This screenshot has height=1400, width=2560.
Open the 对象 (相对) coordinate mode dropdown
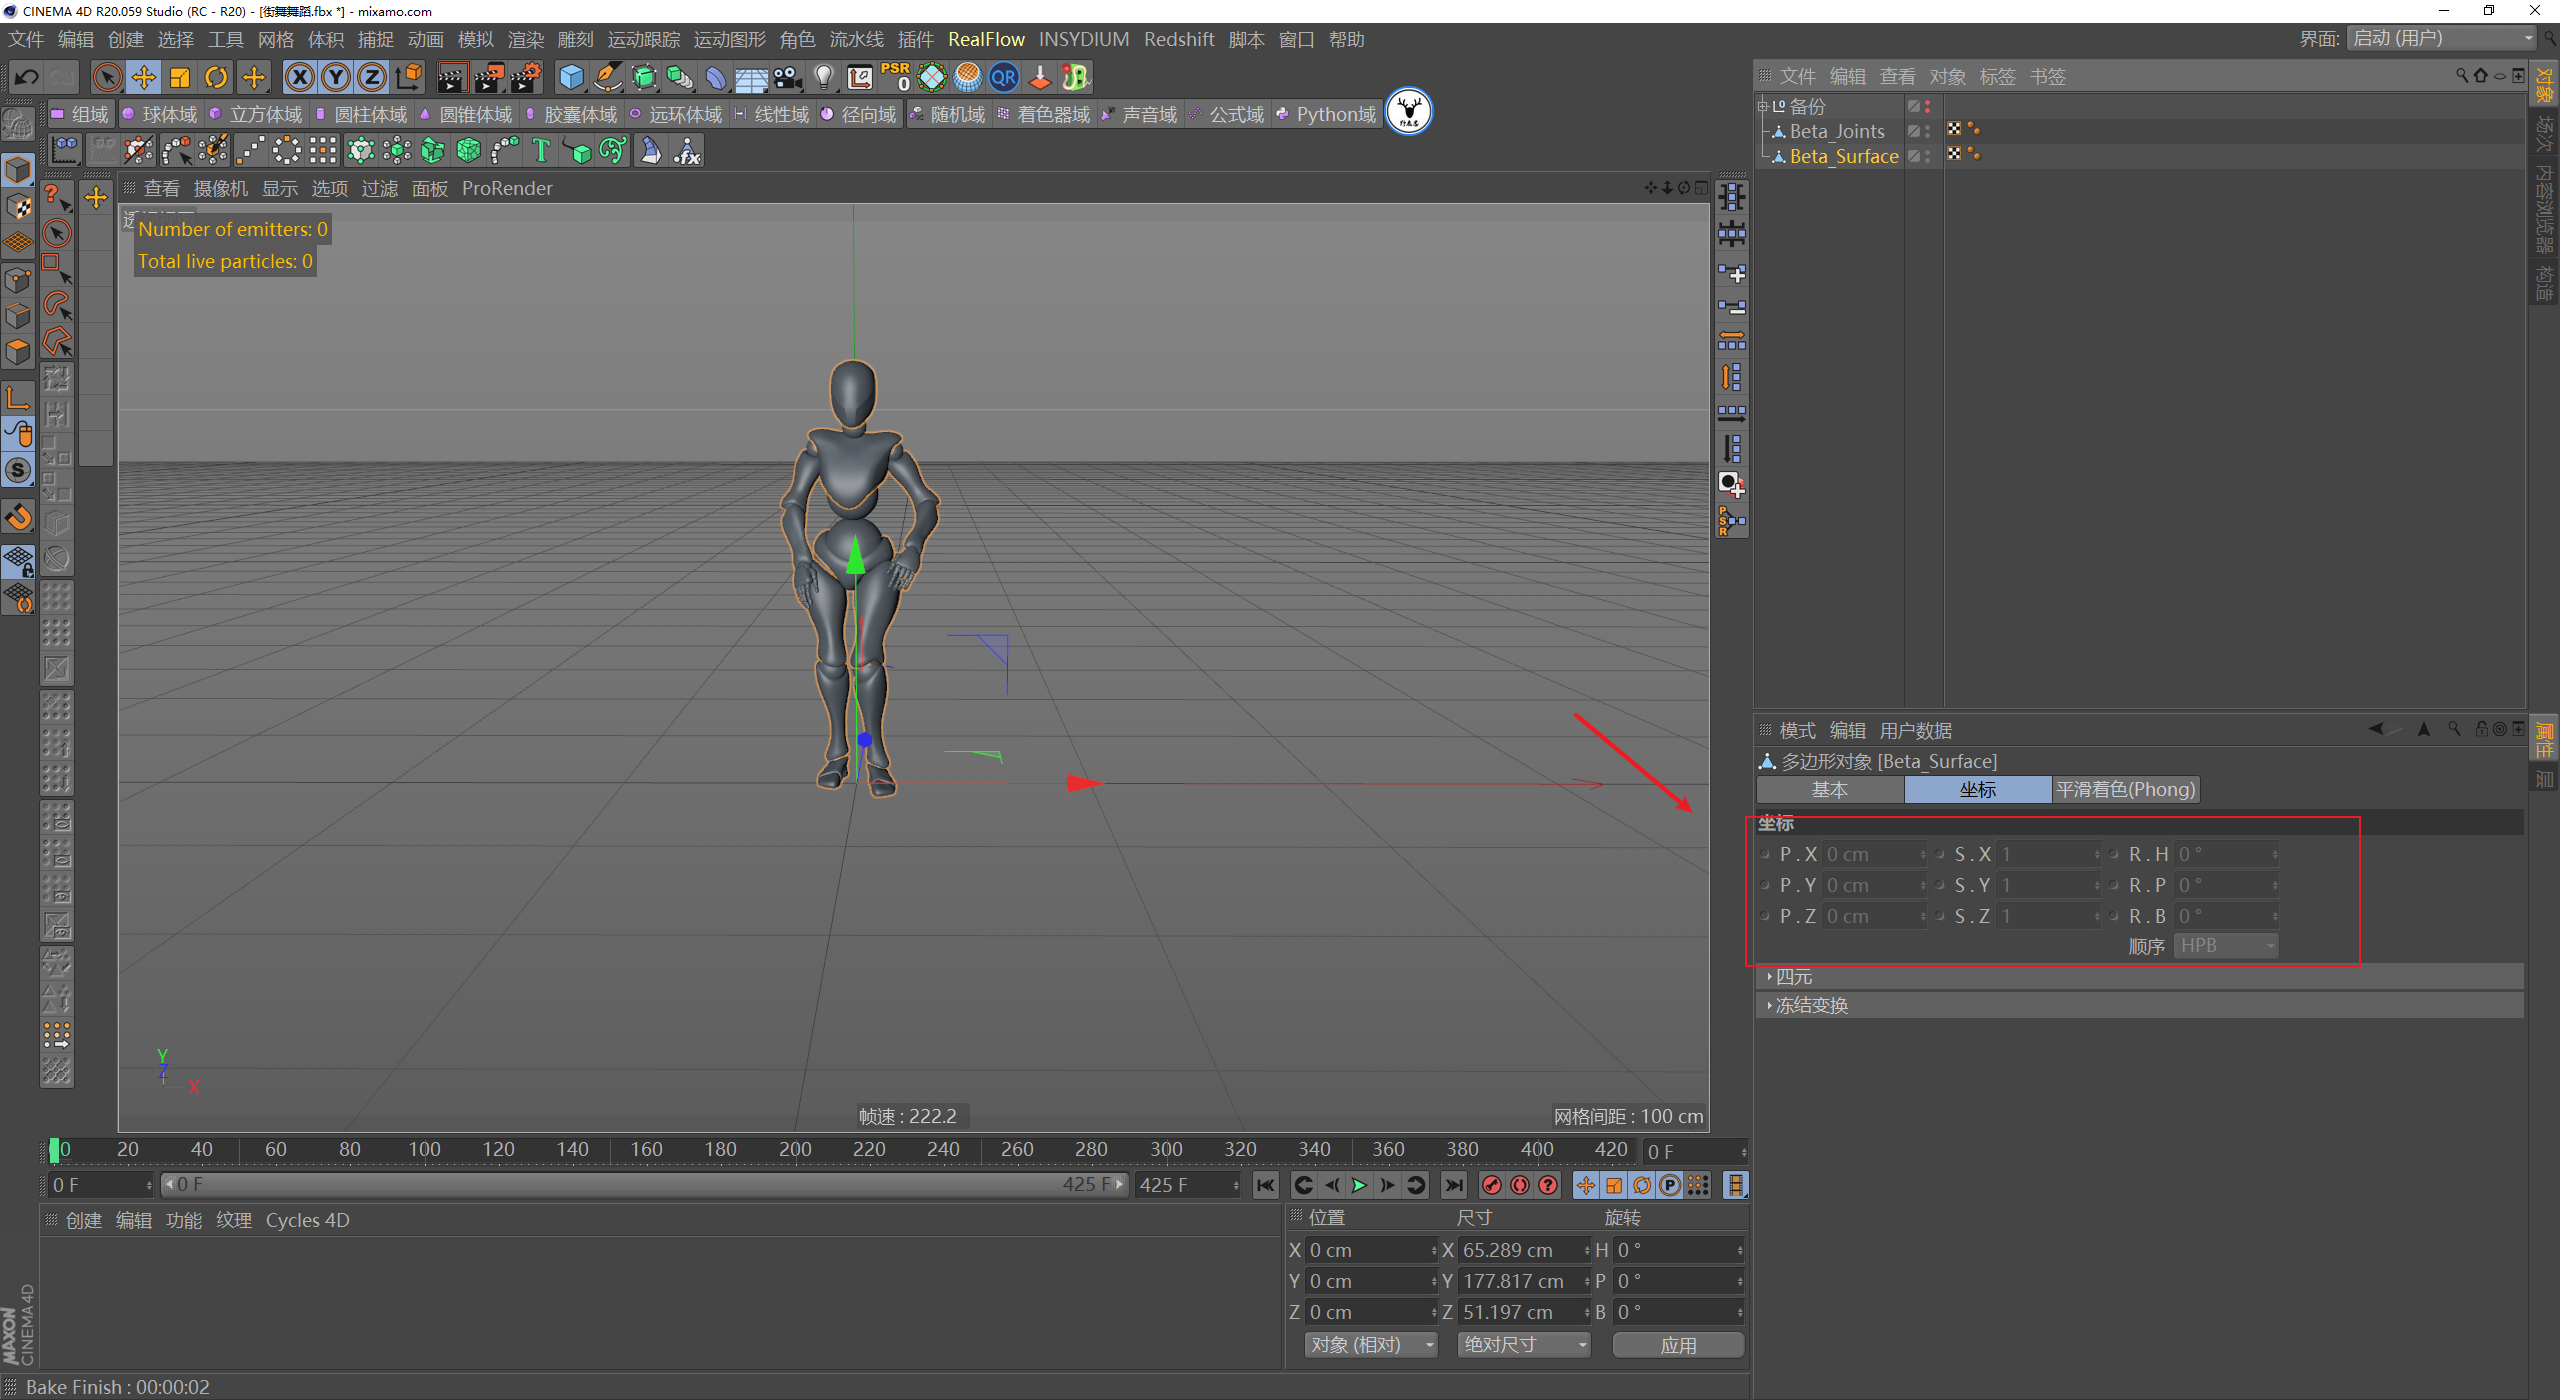click(x=1371, y=1345)
